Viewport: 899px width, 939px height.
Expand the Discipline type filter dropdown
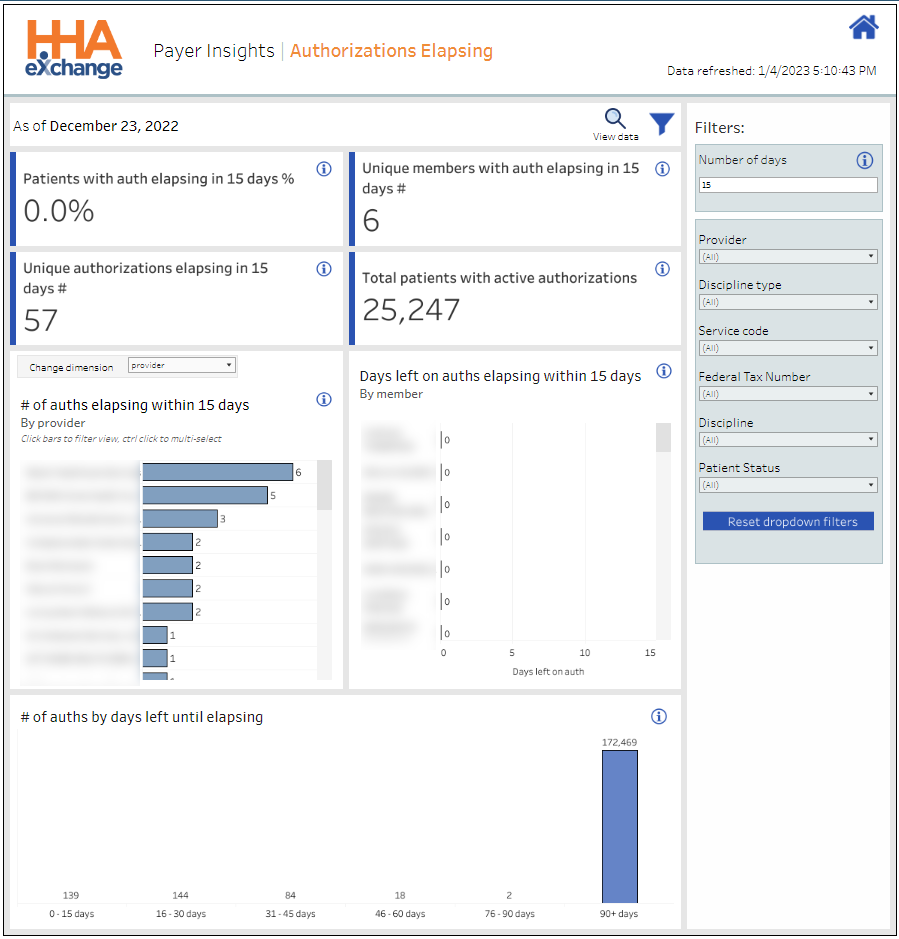click(788, 302)
